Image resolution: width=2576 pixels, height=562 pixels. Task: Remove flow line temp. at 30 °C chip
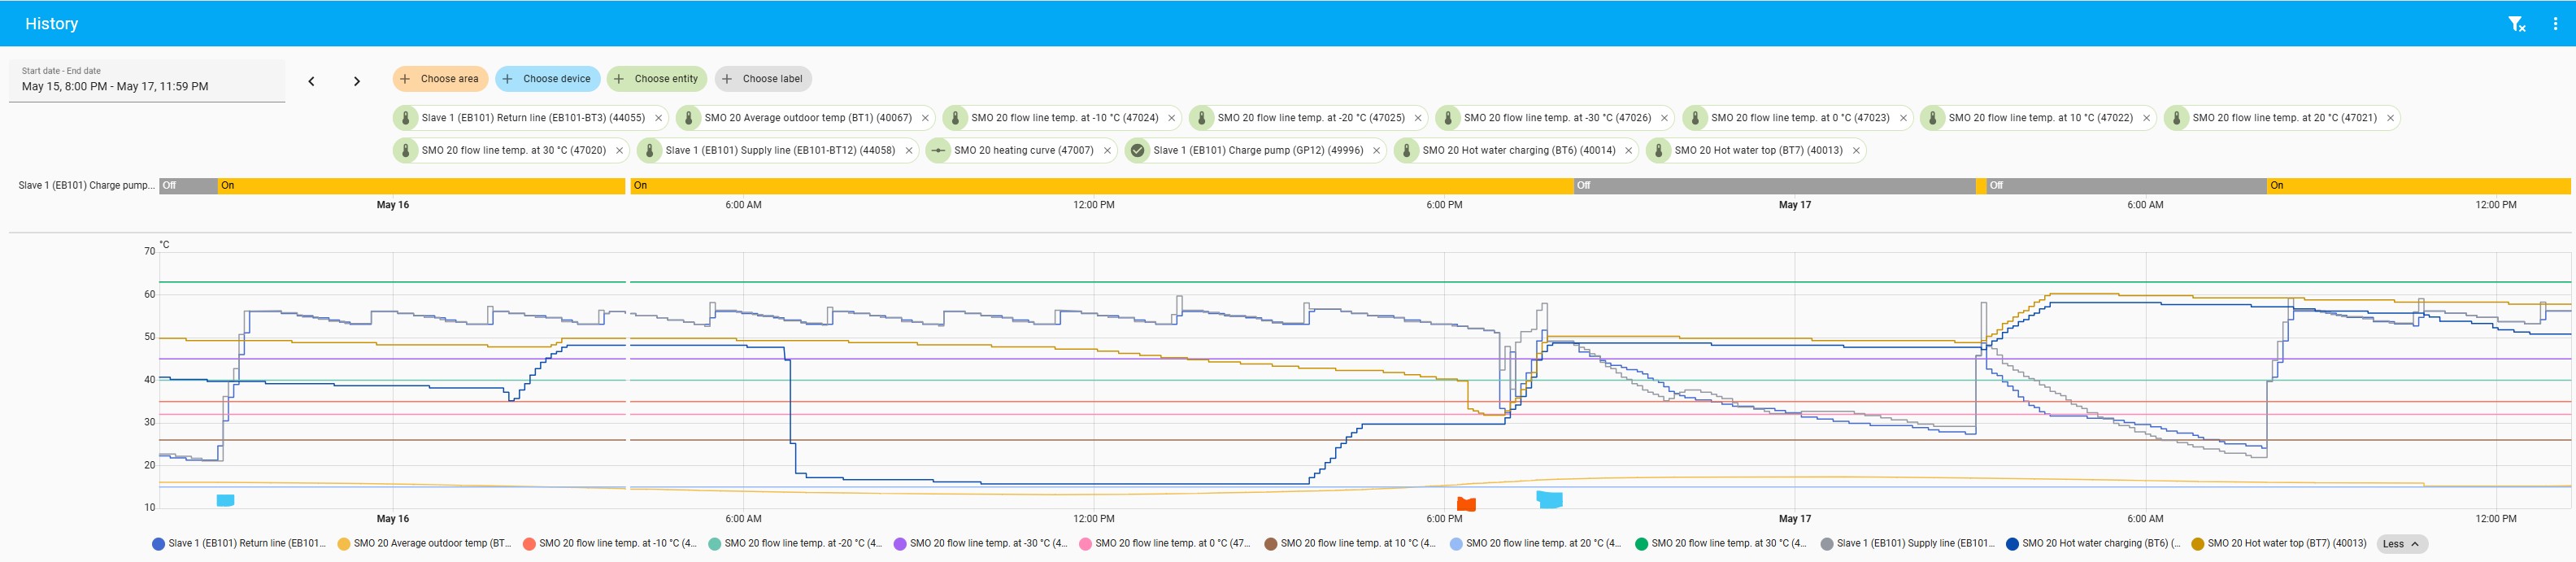pyautogui.click(x=619, y=151)
